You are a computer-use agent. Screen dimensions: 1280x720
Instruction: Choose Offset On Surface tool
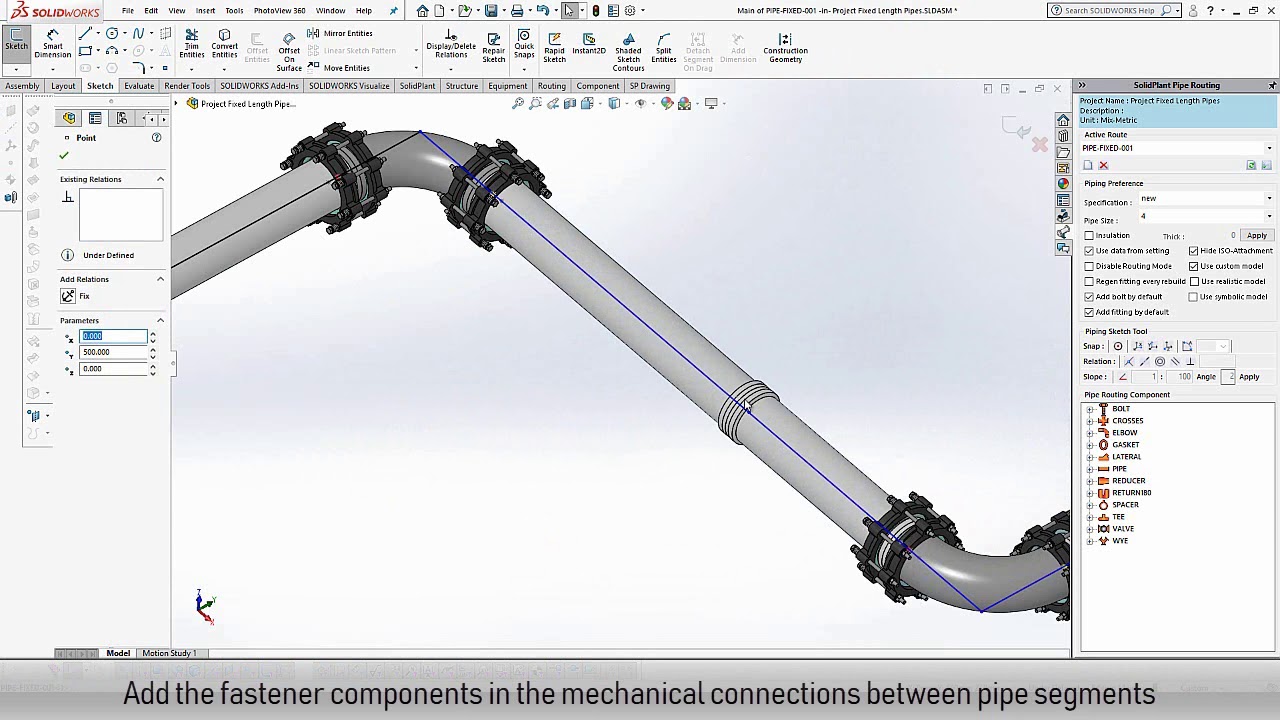[x=289, y=51]
